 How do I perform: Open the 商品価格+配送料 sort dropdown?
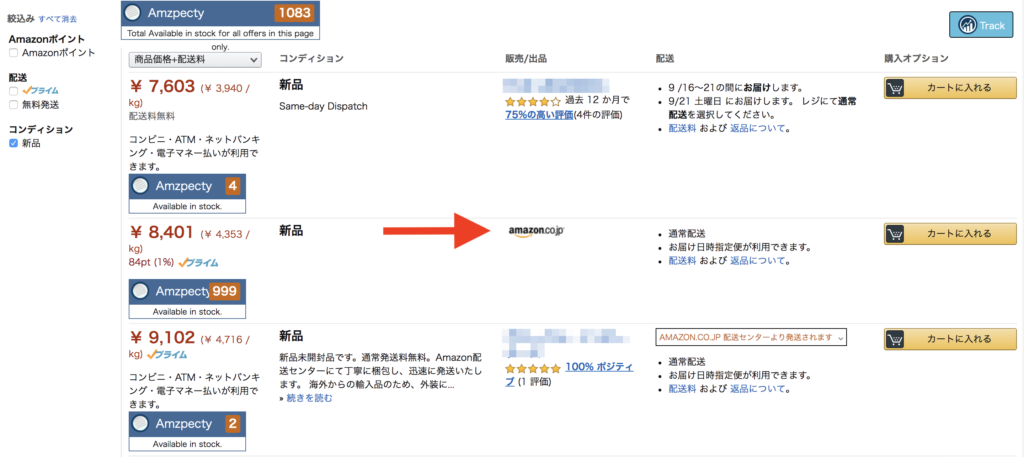195,59
